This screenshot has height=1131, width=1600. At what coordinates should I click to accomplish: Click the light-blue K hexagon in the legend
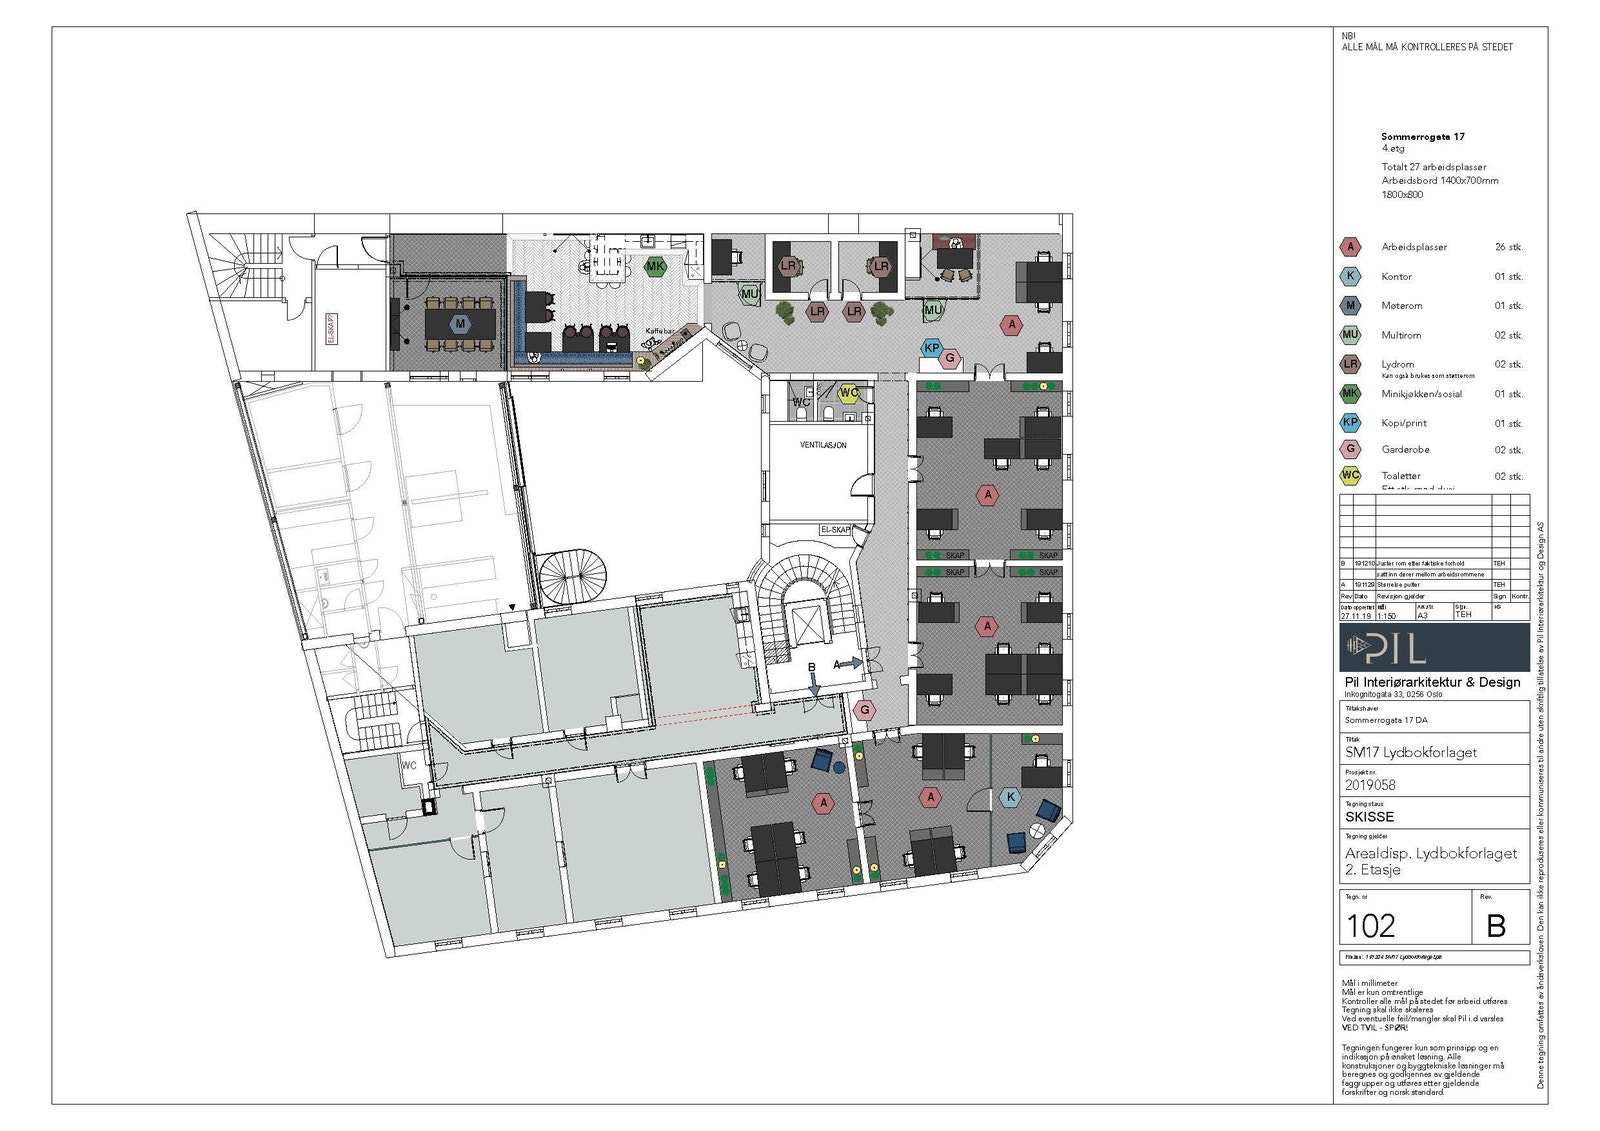point(1350,276)
